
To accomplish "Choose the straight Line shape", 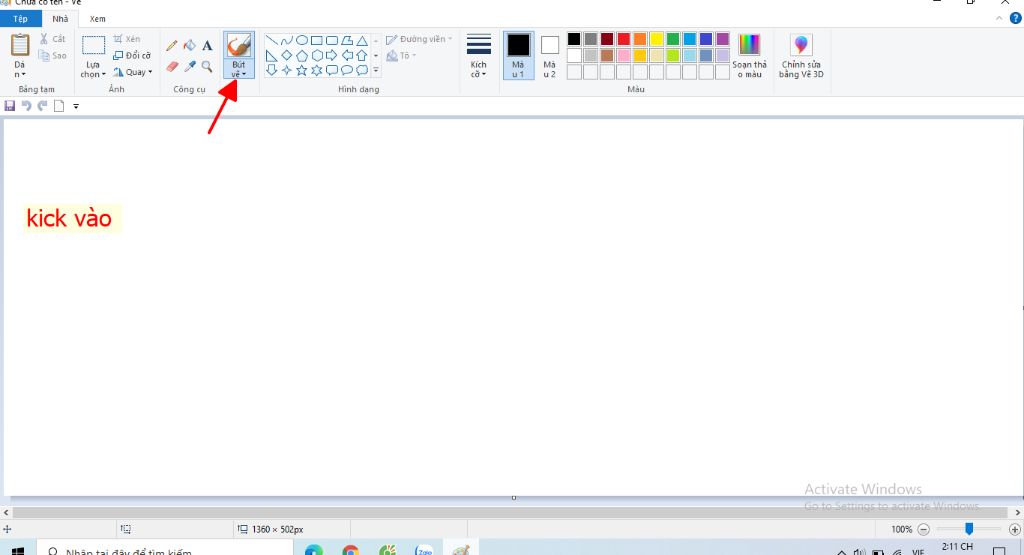I will [271, 40].
